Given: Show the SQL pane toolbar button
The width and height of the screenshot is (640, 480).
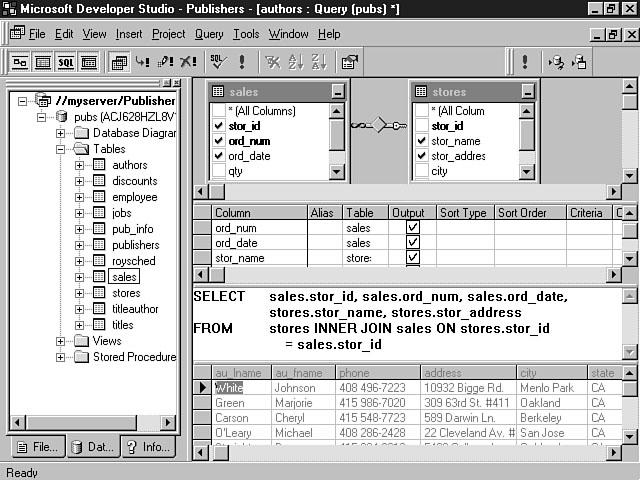Looking at the screenshot, I should pos(65,62).
